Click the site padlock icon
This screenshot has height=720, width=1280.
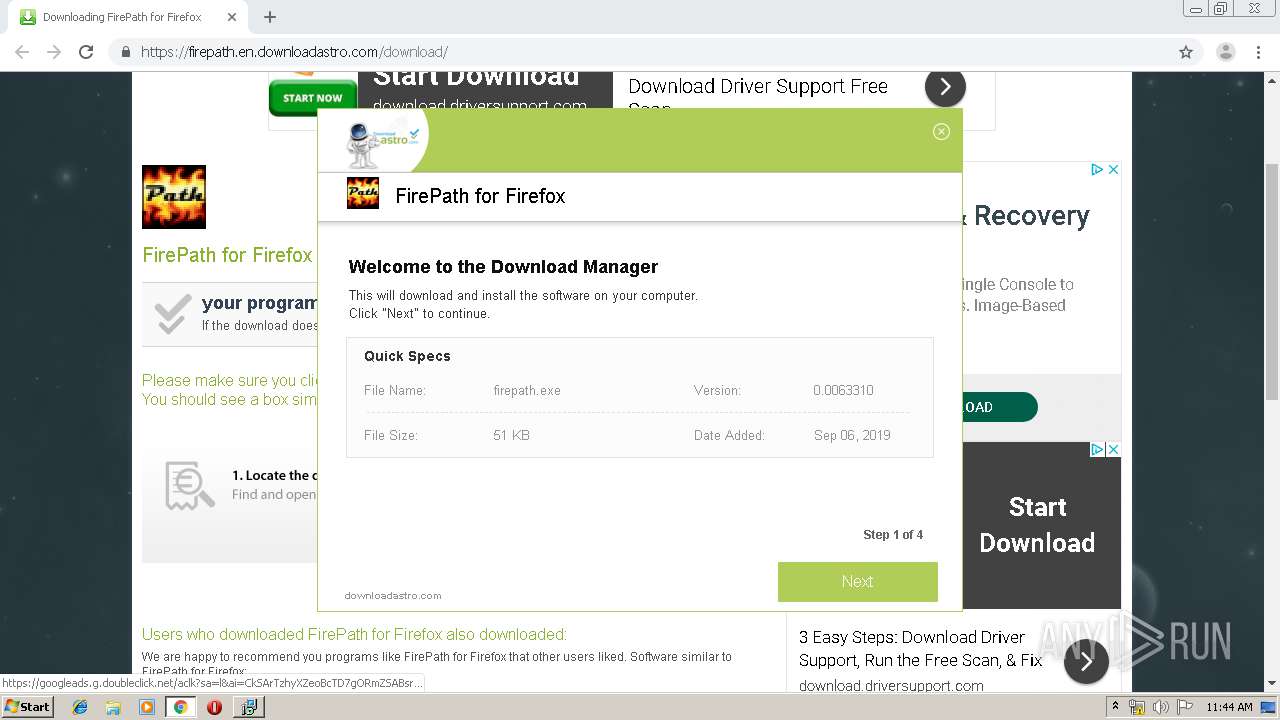click(125, 52)
